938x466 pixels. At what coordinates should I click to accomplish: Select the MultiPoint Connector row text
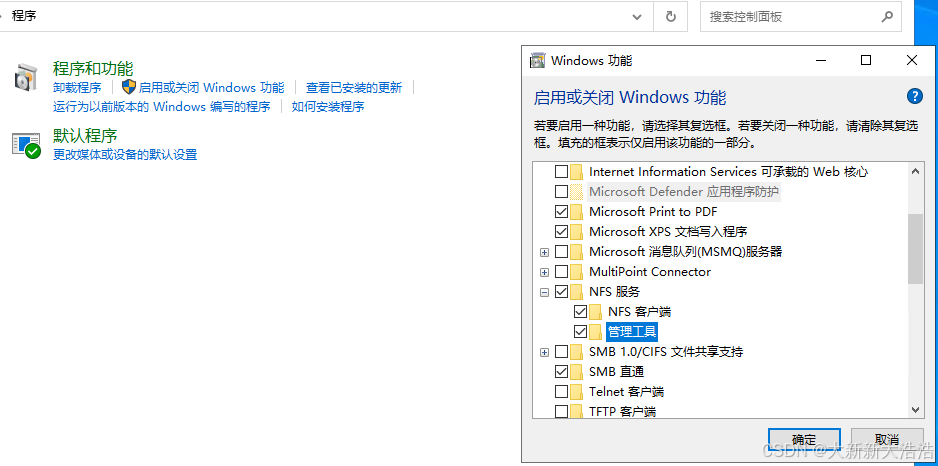tap(650, 272)
